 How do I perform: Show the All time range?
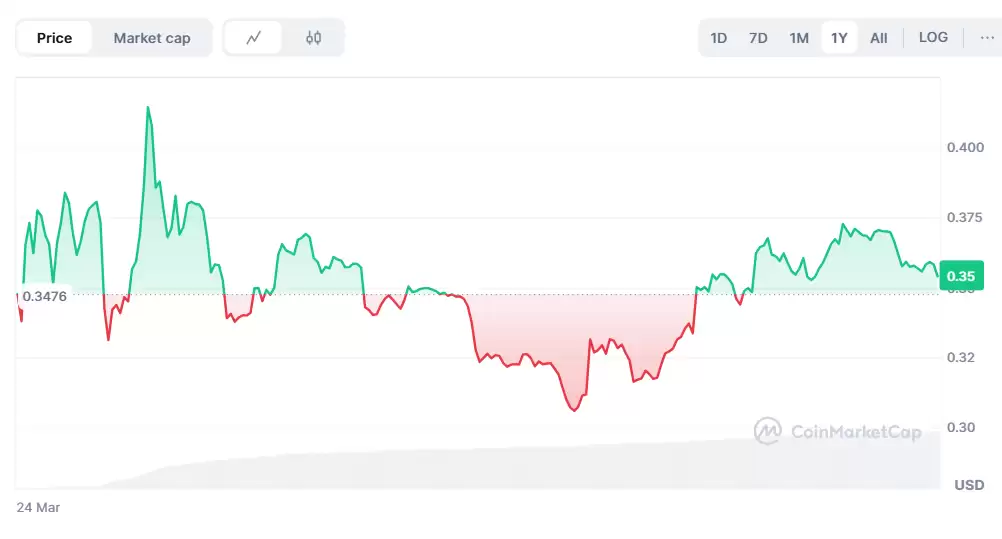(x=878, y=38)
